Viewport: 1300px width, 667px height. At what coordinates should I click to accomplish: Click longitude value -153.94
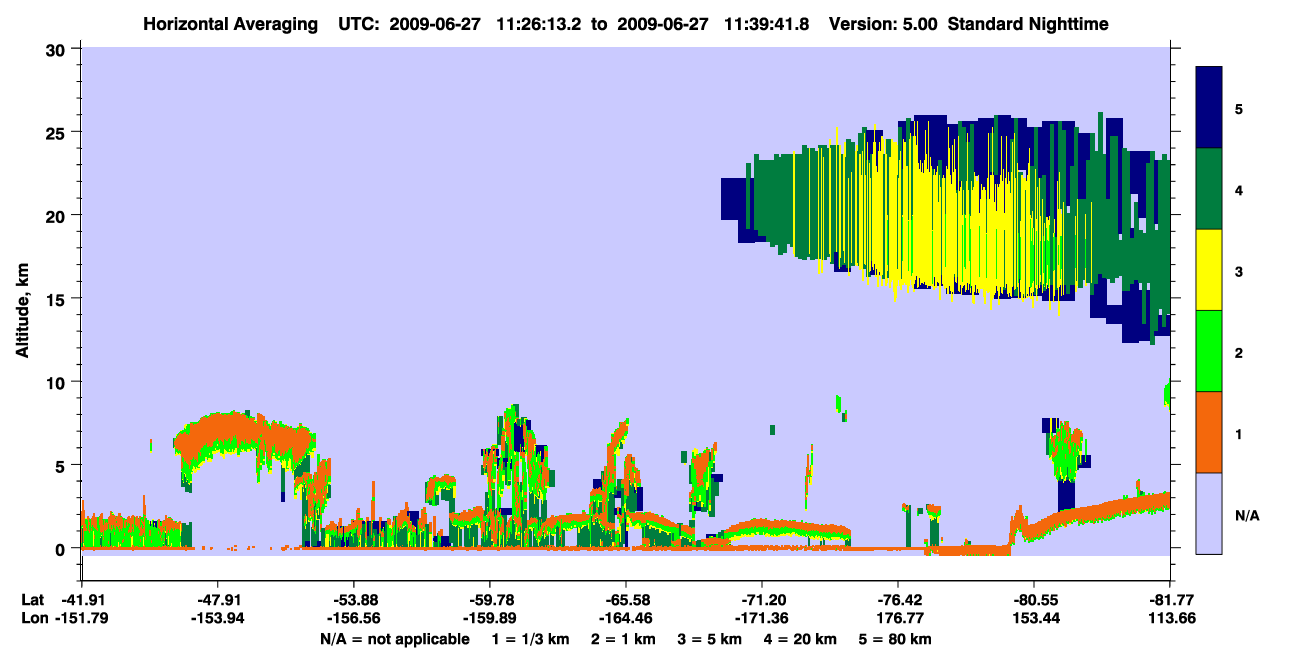click(x=217, y=618)
